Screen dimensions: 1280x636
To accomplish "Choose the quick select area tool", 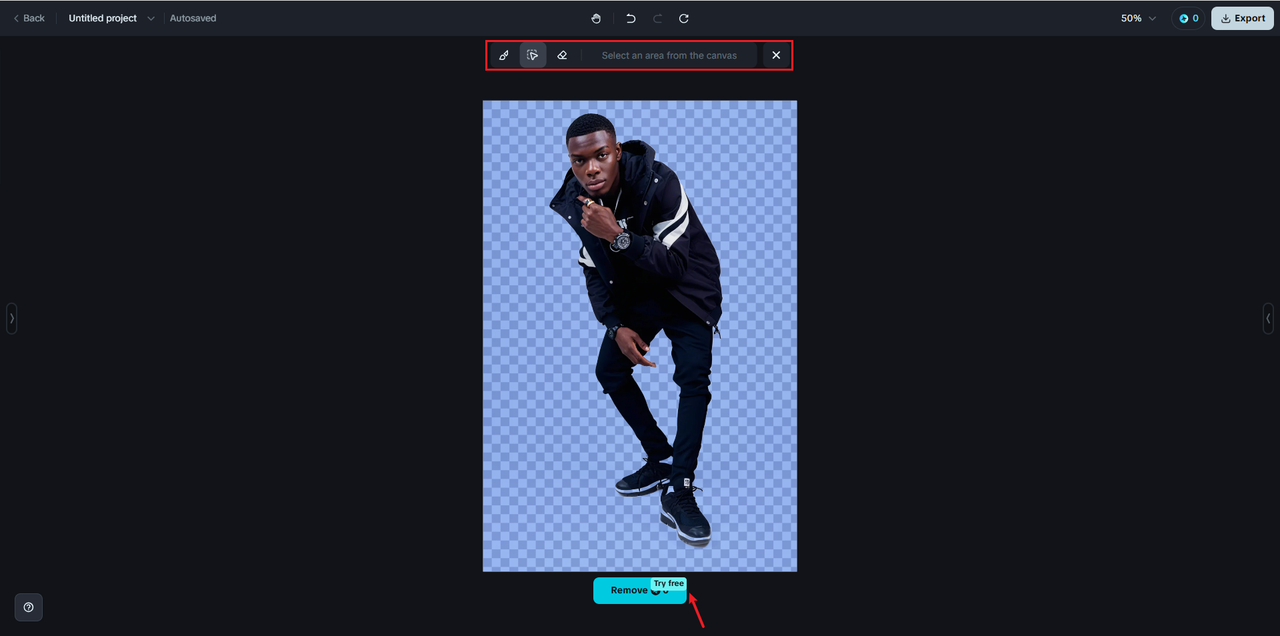I will click(x=533, y=55).
